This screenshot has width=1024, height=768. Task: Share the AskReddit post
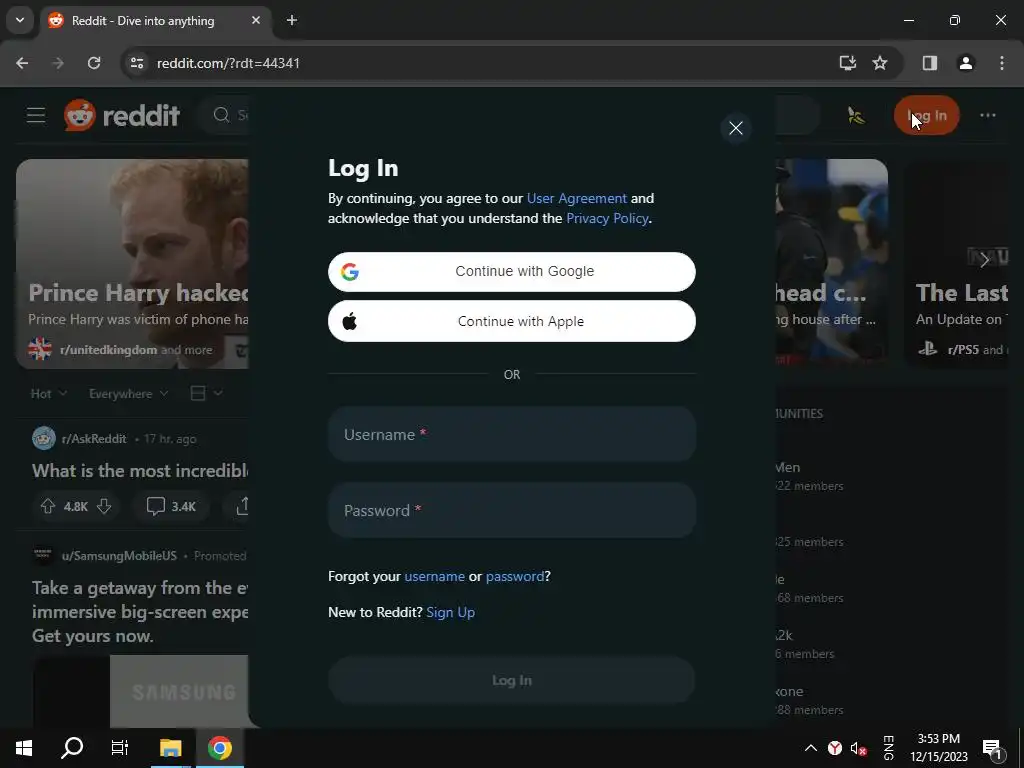[x=242, y=506]
